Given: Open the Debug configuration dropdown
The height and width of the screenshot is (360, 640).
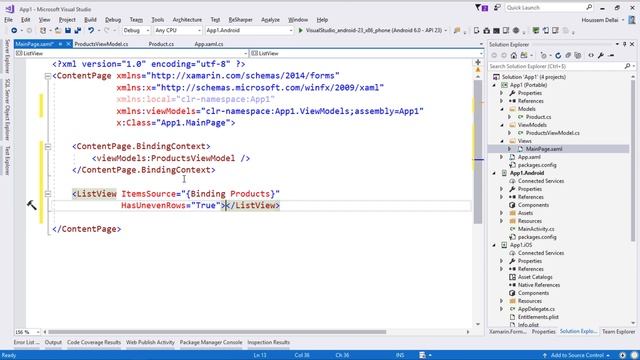Looking at the screenshot, I should 136,30.
